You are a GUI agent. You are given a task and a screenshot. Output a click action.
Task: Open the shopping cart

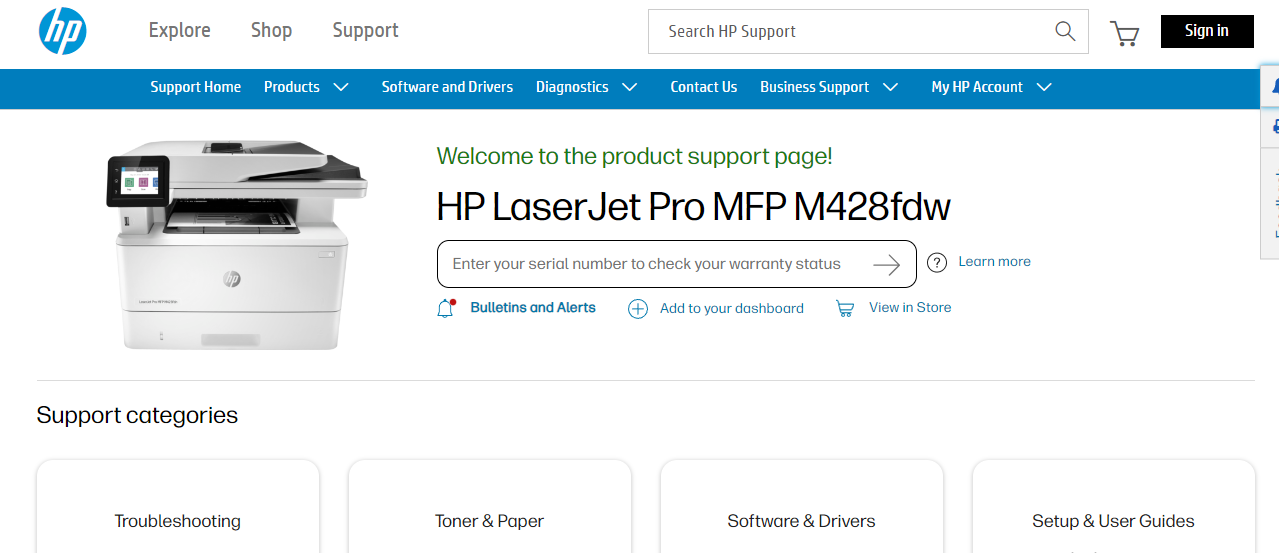[1125, 33]
